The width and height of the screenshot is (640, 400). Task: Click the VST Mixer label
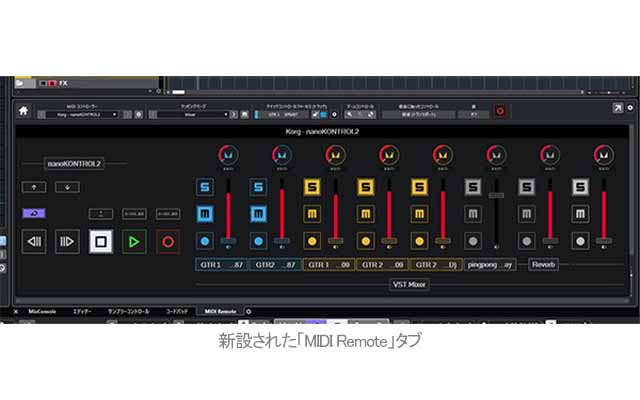click(x=409, y=284)
